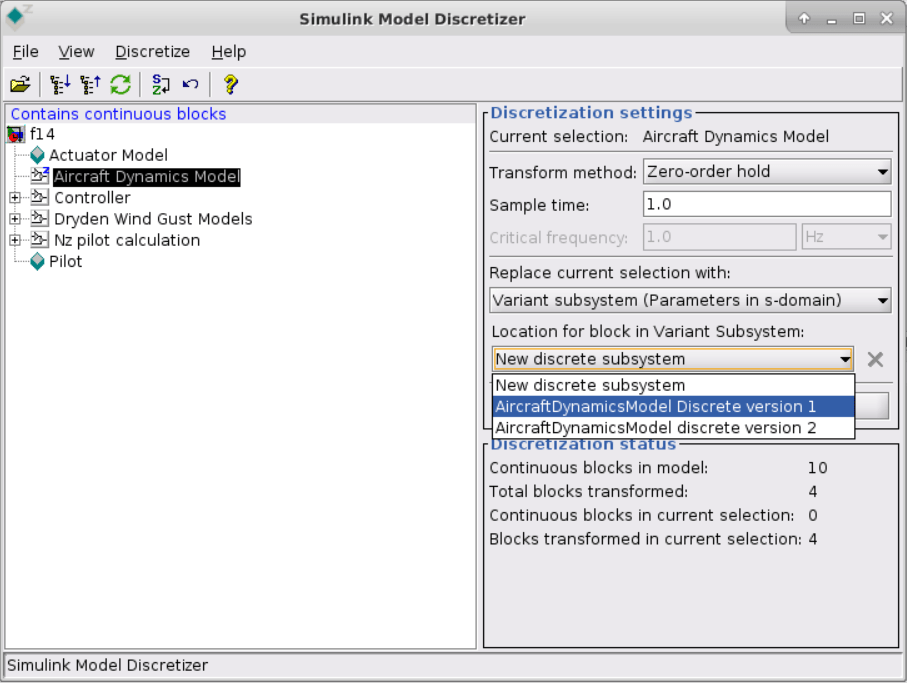The image size is (907, 683).
Task: Select Dryden Wind Gust Models item
Action: click(x=153, y=219)
